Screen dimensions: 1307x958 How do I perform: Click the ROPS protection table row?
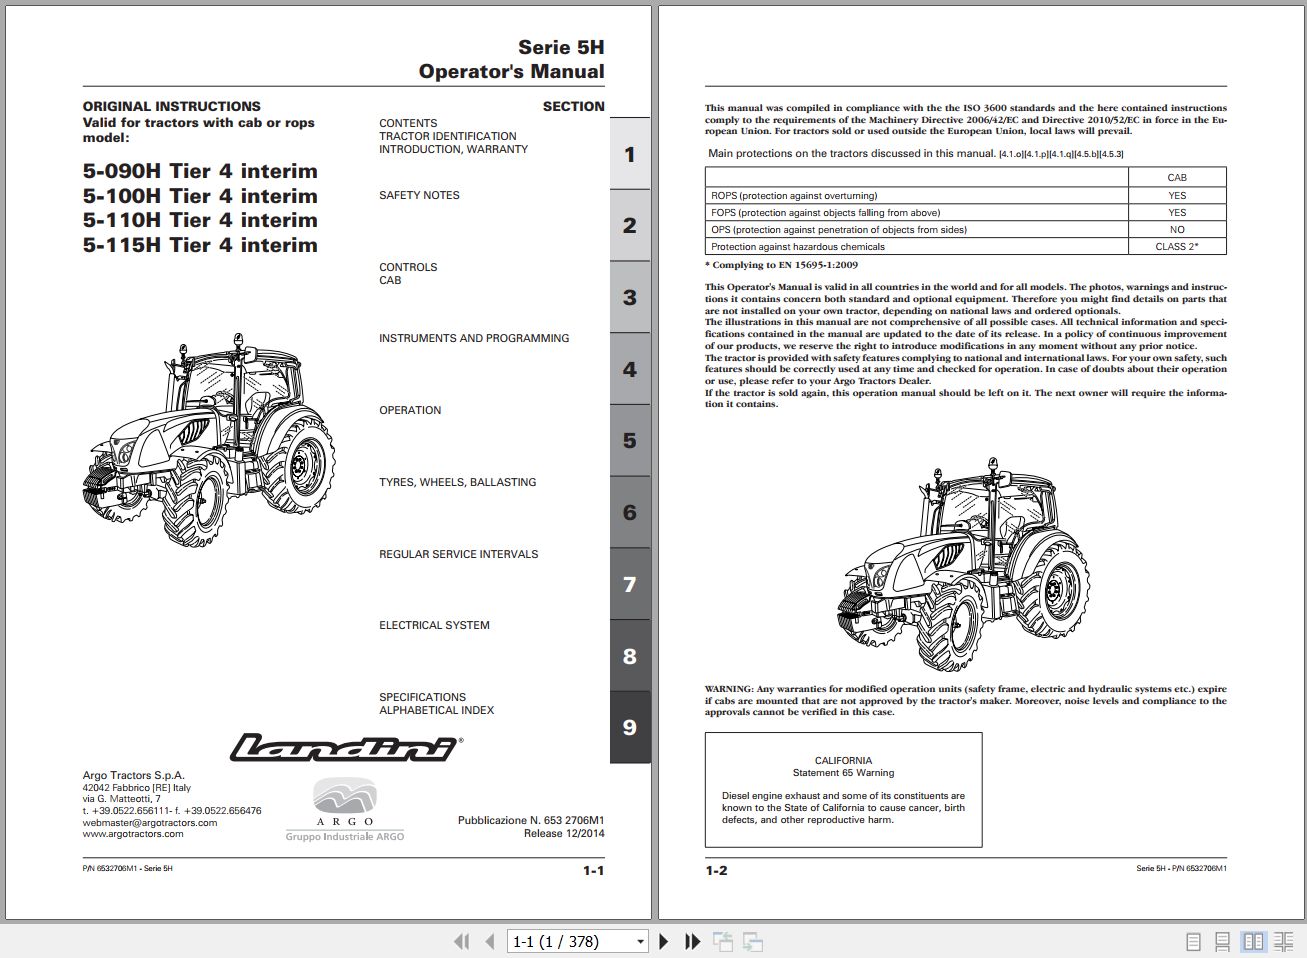[966, 195]
